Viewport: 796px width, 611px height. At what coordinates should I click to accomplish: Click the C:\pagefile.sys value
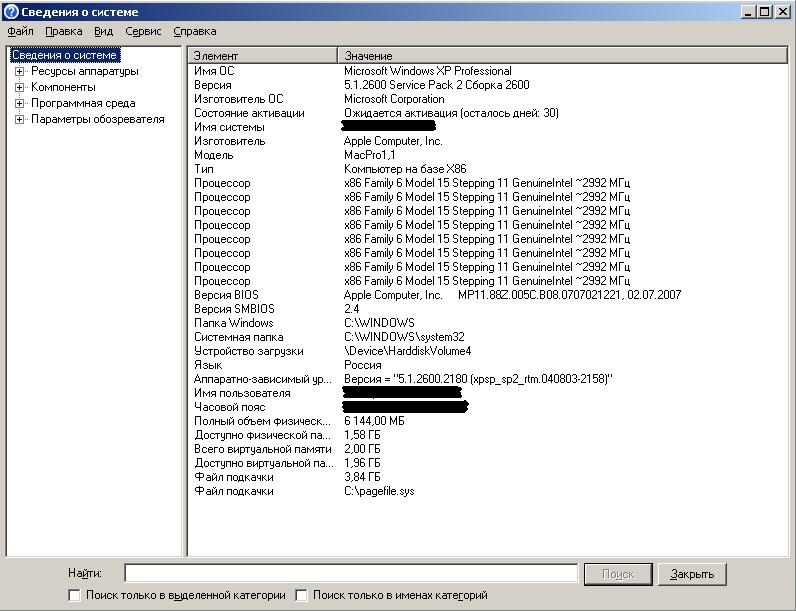tap(379, 491)
